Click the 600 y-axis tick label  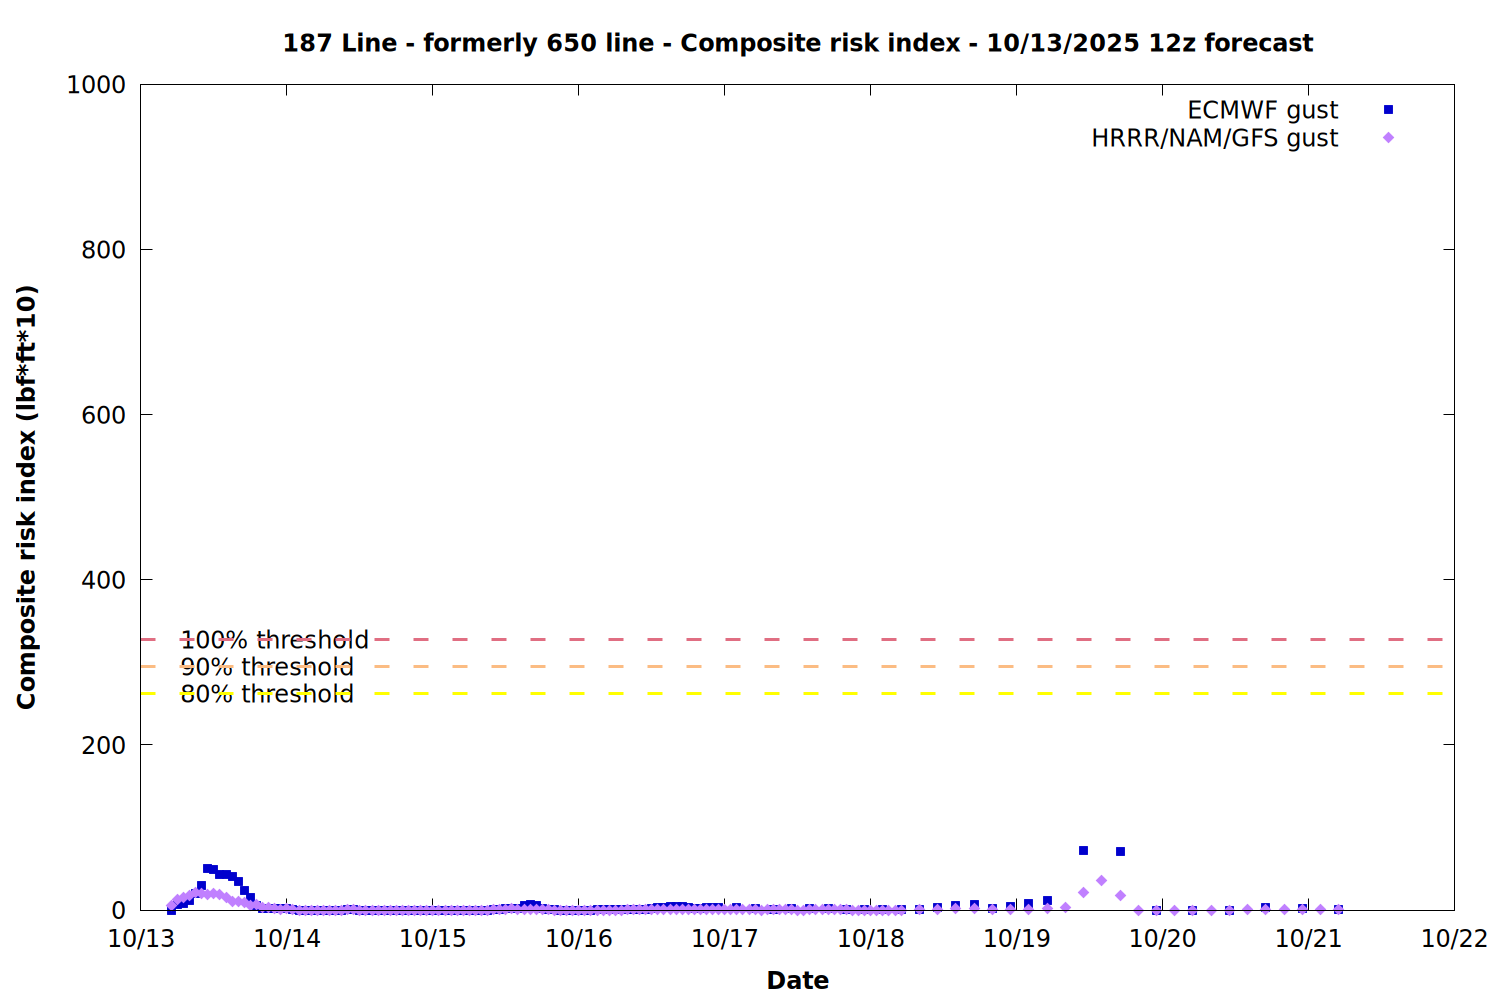103,415
